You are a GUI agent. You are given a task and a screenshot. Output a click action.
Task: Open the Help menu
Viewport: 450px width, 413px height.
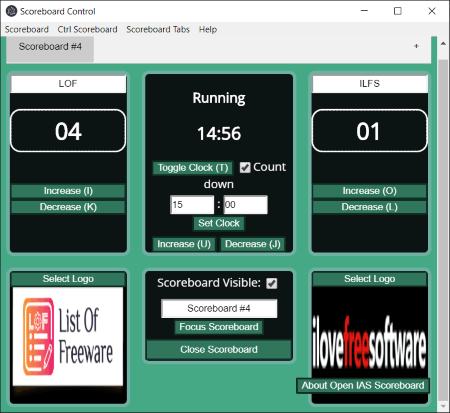[208, 29]
